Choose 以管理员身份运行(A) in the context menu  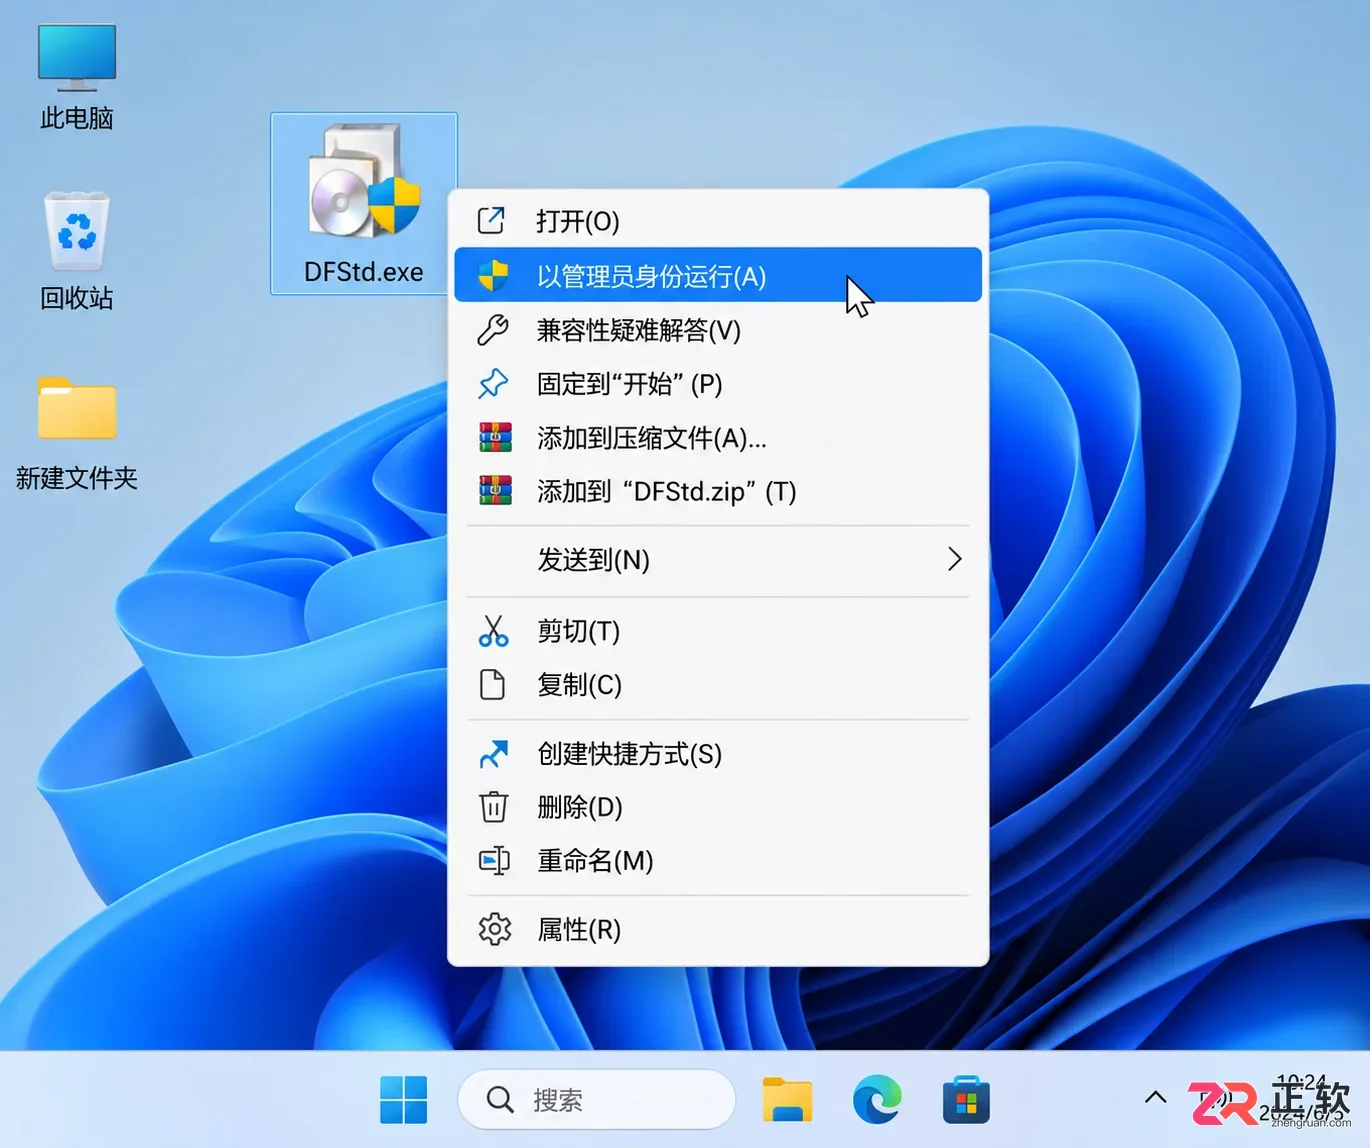(x=718, y=275)
